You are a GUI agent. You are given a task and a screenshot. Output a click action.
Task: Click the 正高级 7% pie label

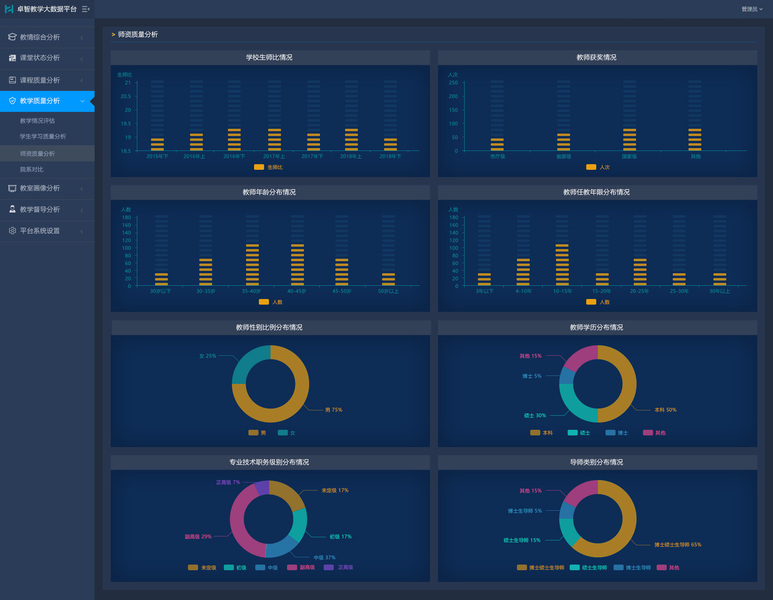pyautogui.click(x=228, y=482)
